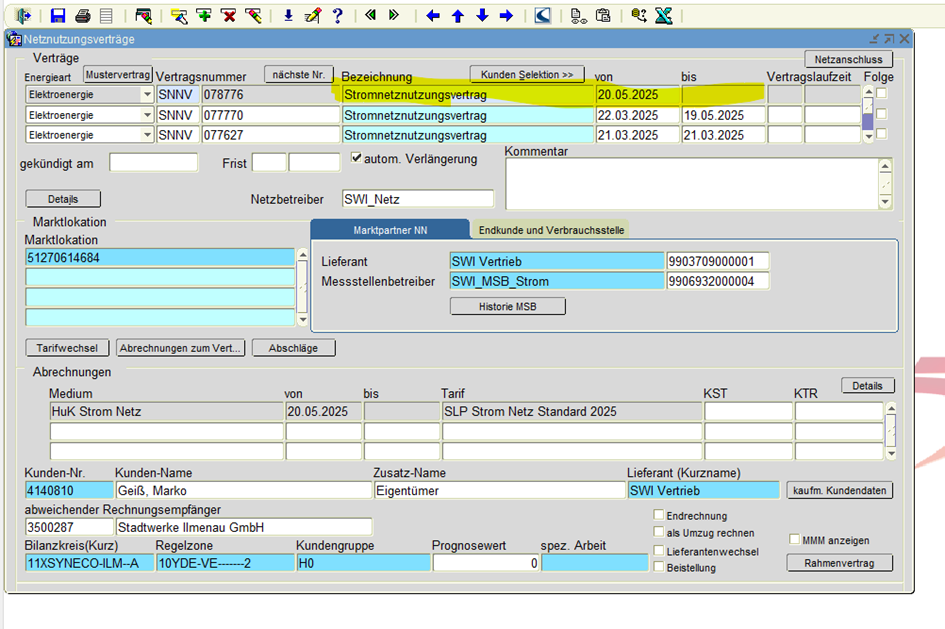The width and height of the screenshot is (945, 629).
Task: Click the blue down arrow navigation icon
Action: 482,15
